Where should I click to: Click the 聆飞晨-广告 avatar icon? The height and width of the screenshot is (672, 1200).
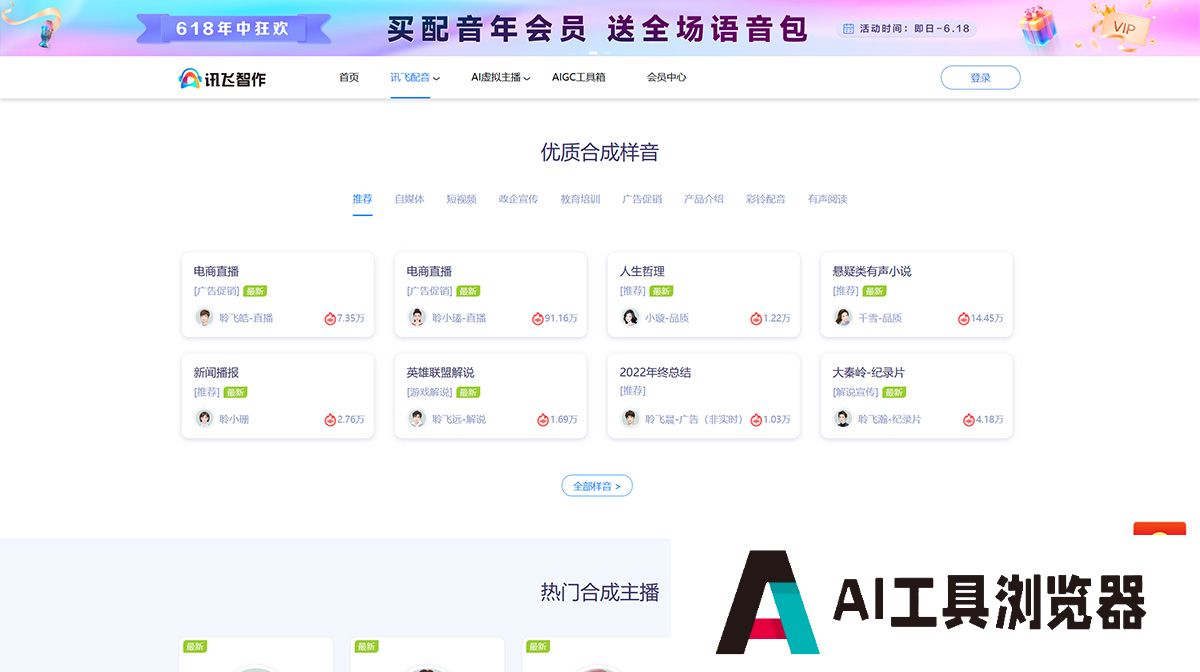(x=630, y=418)
